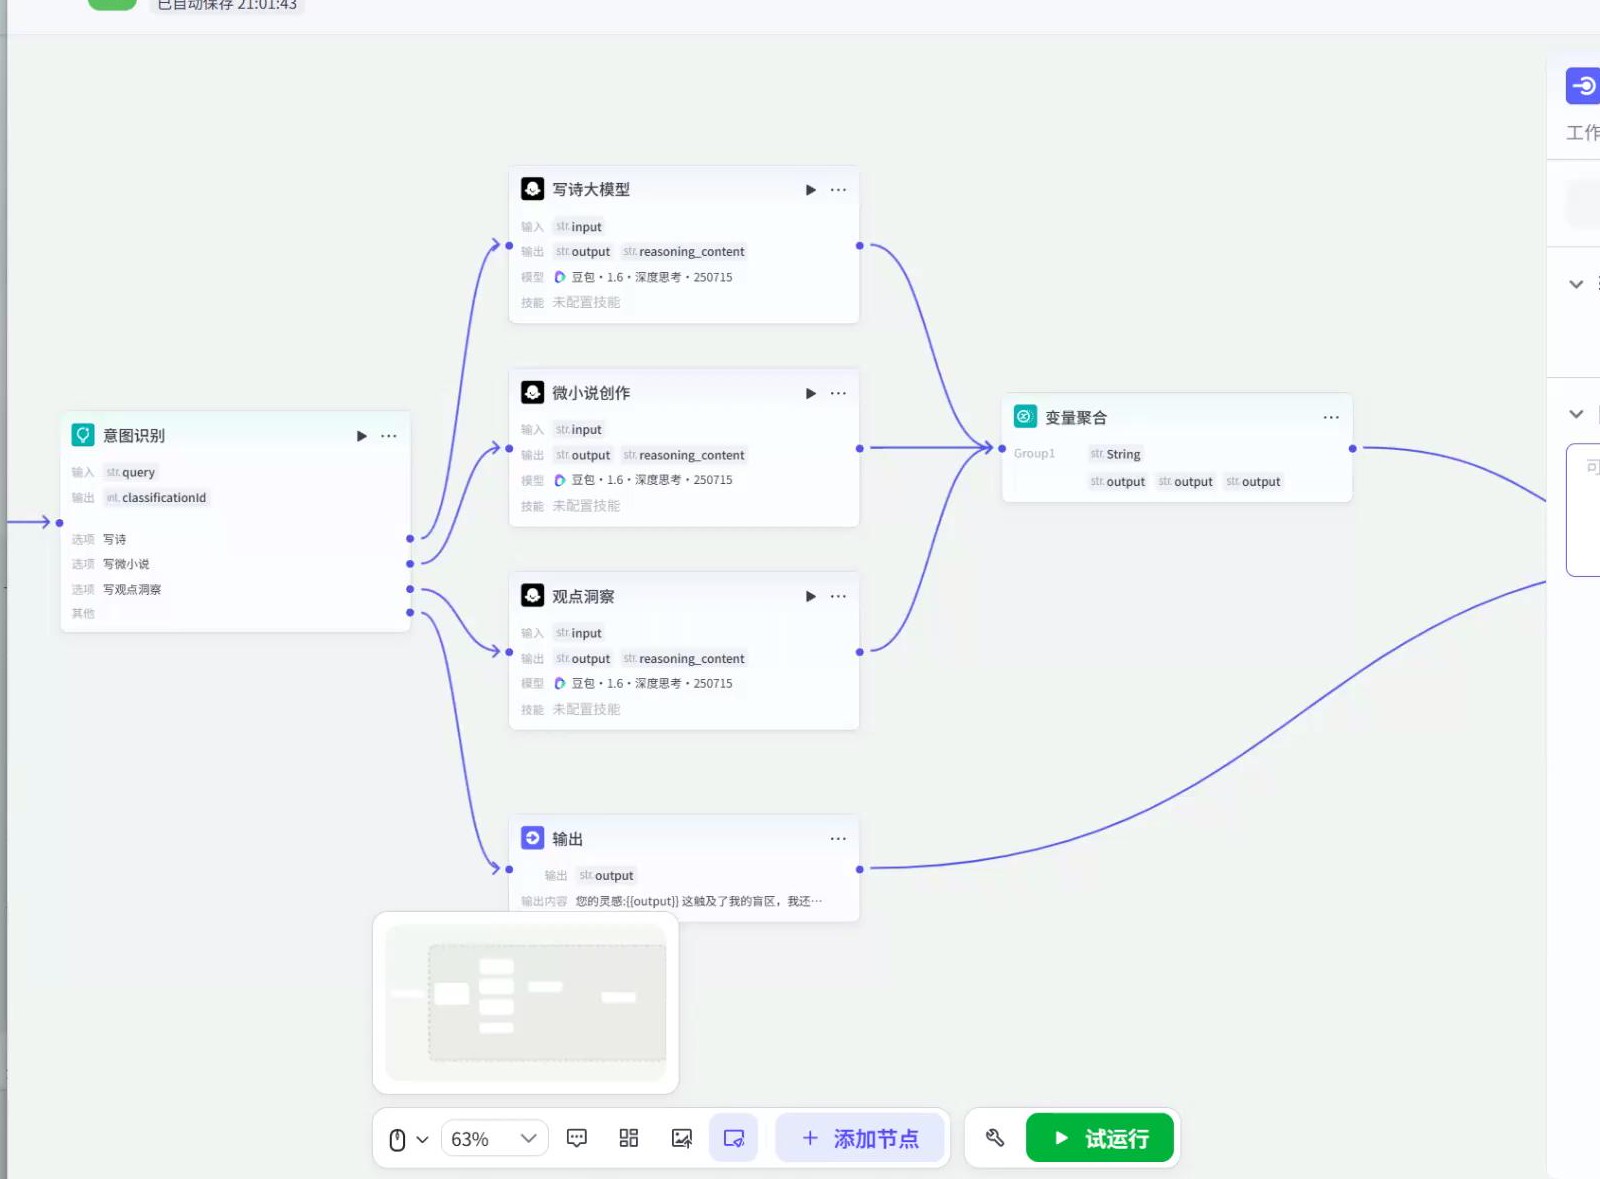
Task: Select the 写诗大模型 node title
Action: 591,190
